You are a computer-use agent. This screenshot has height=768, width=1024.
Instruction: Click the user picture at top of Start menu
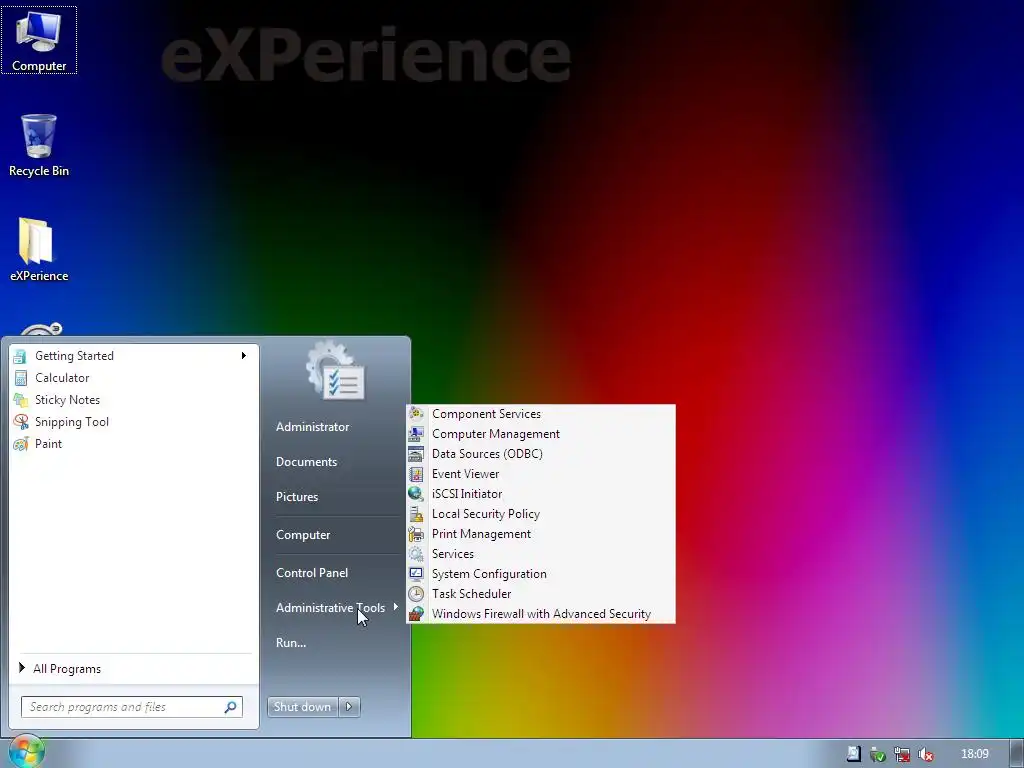click(336, 370)
